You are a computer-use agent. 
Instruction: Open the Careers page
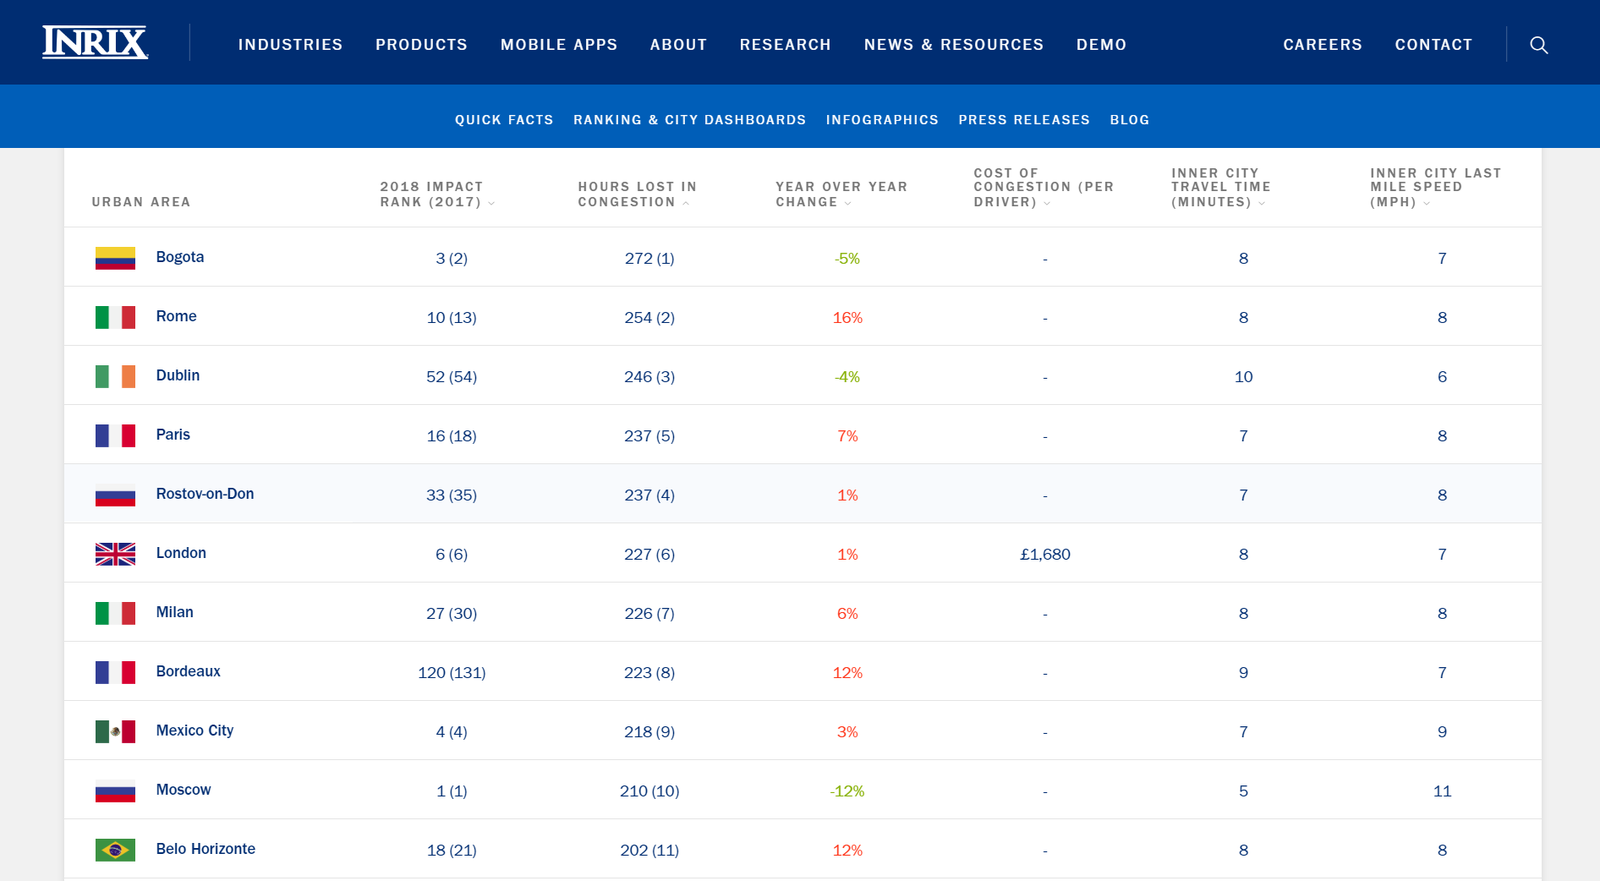(x=1322, y=45)
